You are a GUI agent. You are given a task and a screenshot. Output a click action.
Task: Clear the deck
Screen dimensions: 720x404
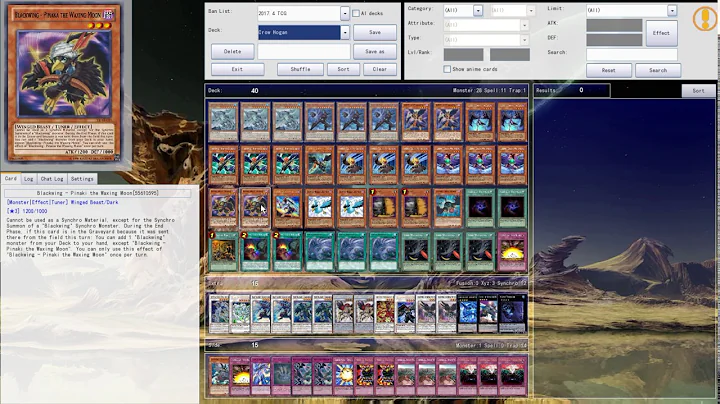(380, 69)
